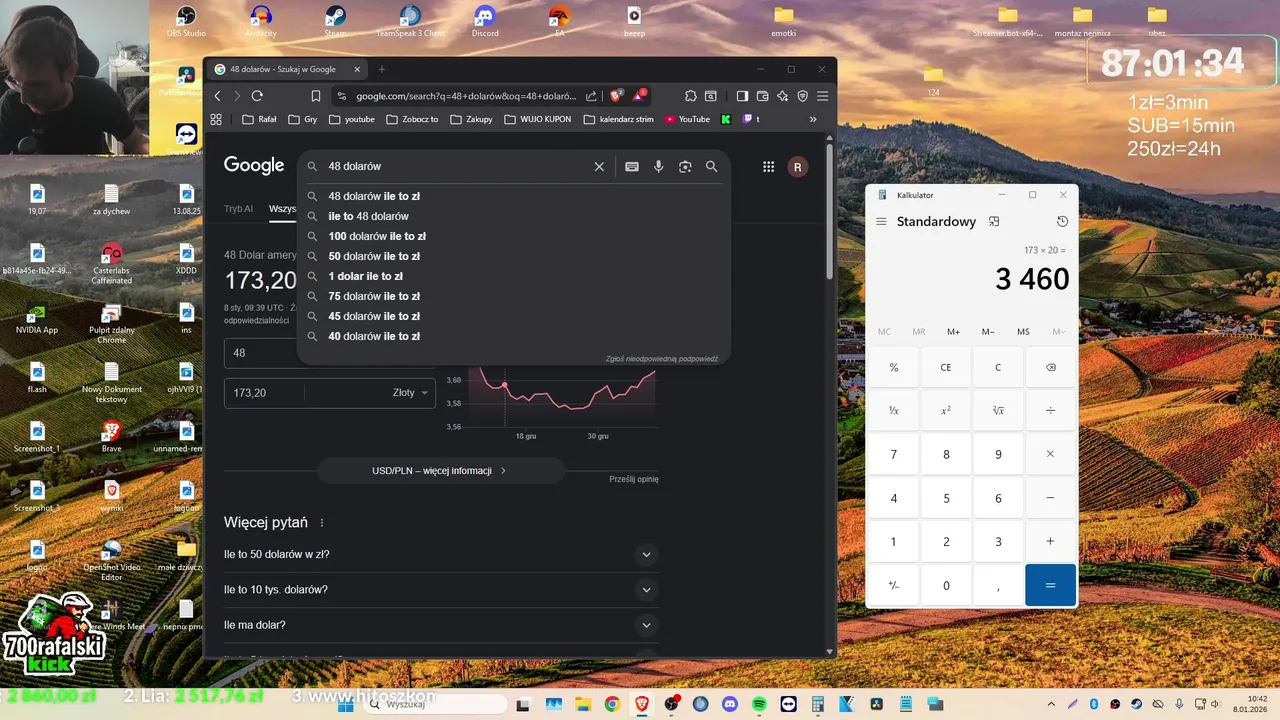Open the Google account avatar R
This screenshot has height=720, width=1280.
tap(797, 167)
